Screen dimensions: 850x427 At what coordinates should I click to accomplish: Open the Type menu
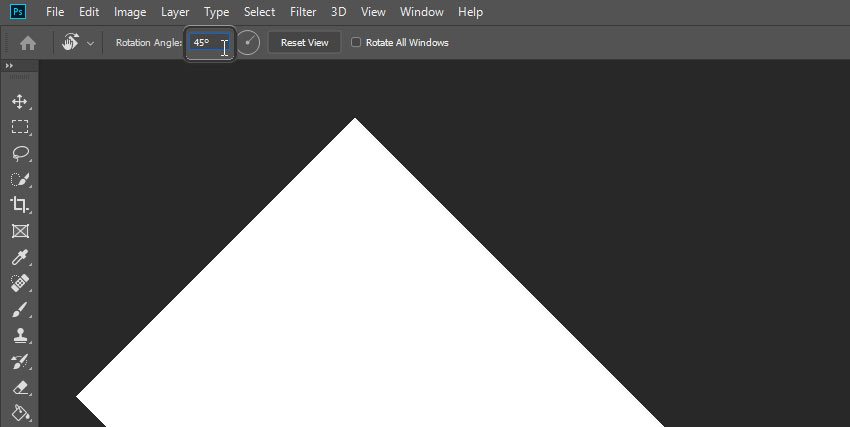pos(216,12)
